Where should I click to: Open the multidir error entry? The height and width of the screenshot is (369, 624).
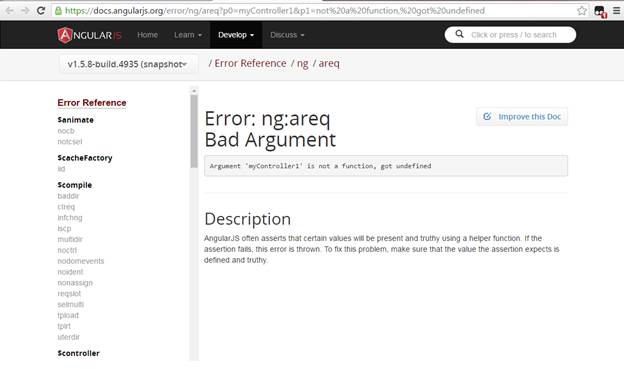click(x=70, y=239)
